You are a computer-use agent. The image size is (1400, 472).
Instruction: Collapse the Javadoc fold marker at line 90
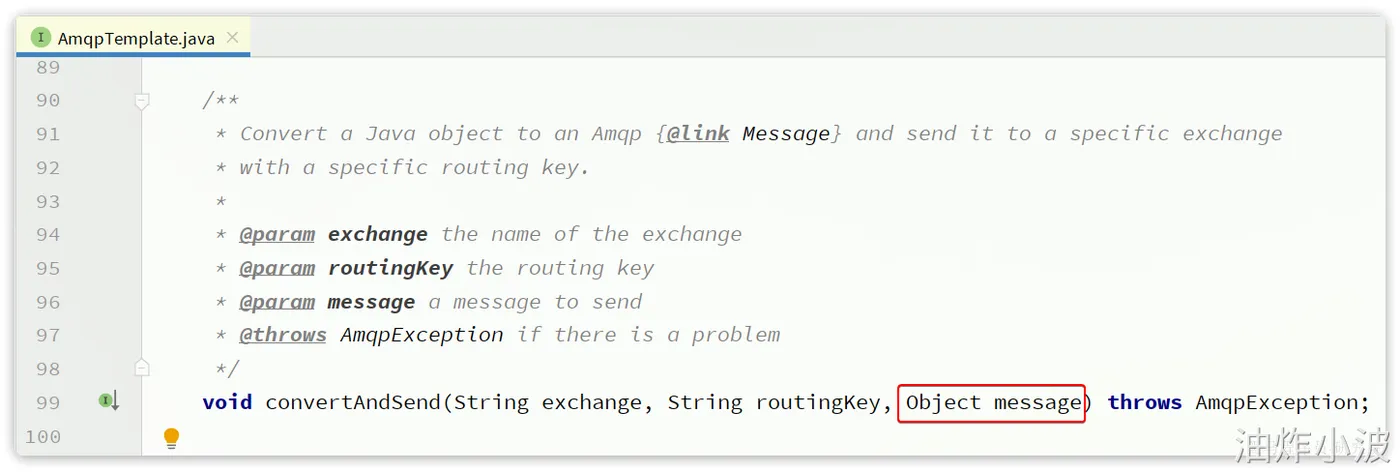142,100
